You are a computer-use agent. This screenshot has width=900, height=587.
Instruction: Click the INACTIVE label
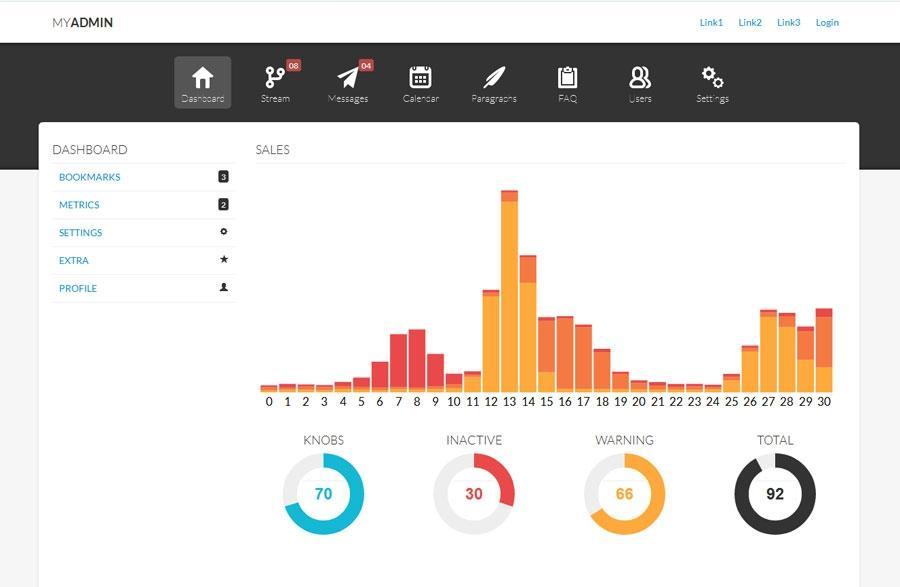tap(474, 440)
